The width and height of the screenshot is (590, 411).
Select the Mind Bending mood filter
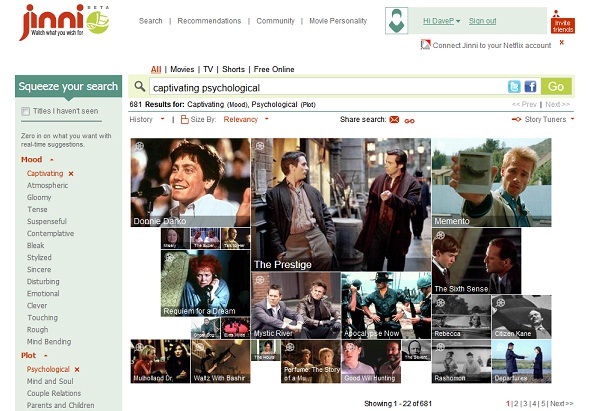49,342
